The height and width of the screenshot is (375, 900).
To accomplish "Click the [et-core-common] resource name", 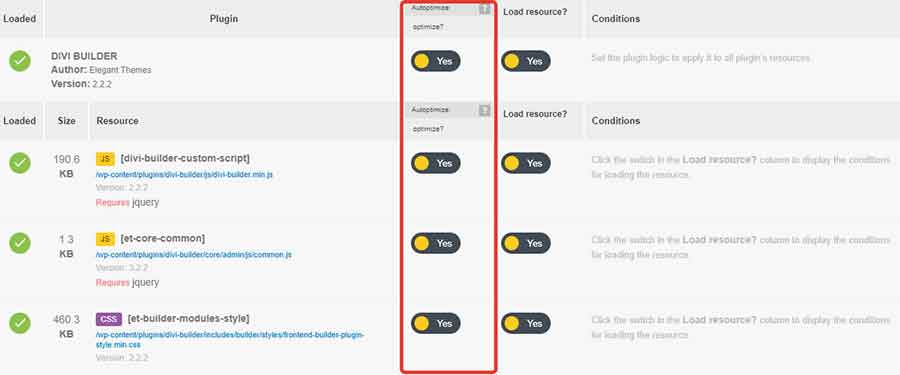I will [x=162, y=238].
